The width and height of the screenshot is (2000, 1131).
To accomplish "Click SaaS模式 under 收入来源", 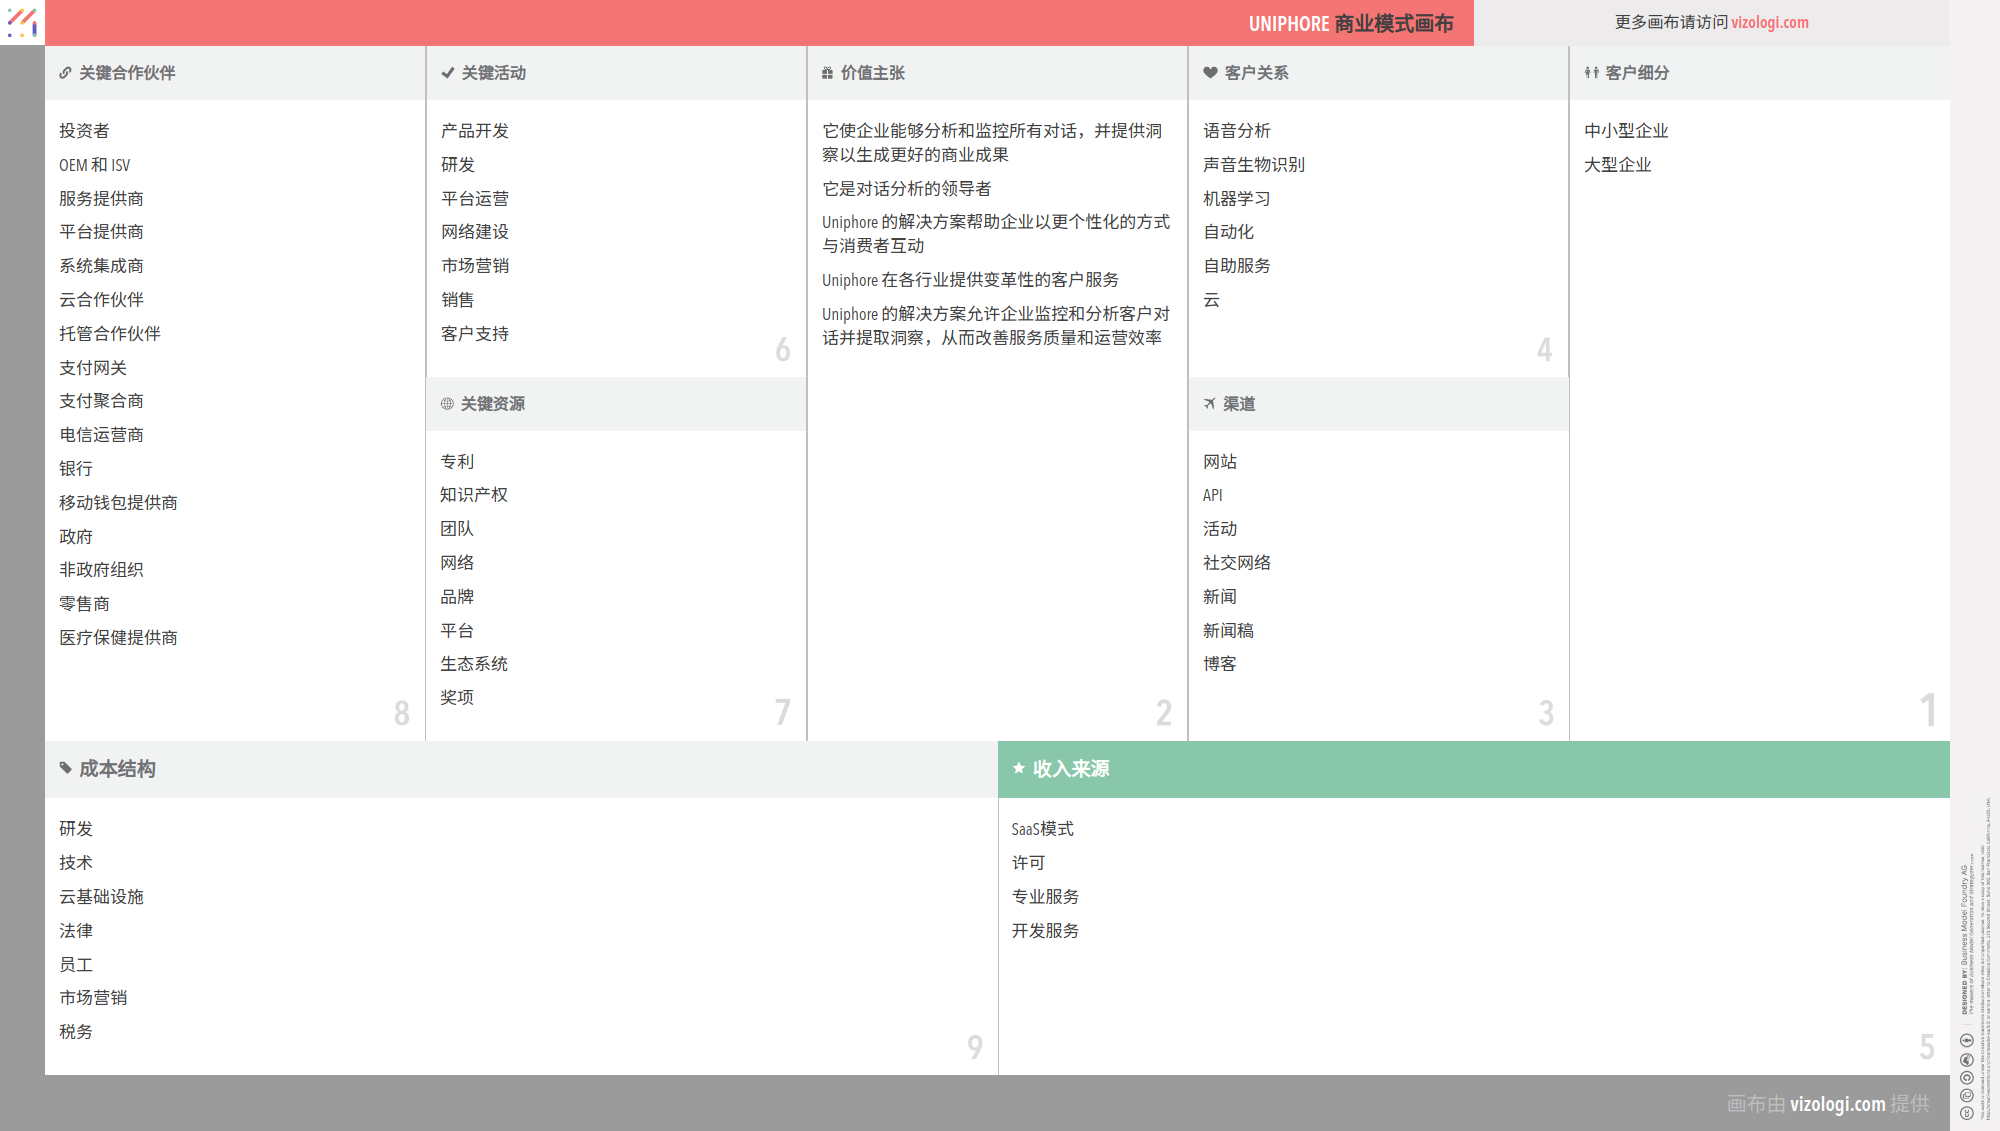I will [1042, 829].
